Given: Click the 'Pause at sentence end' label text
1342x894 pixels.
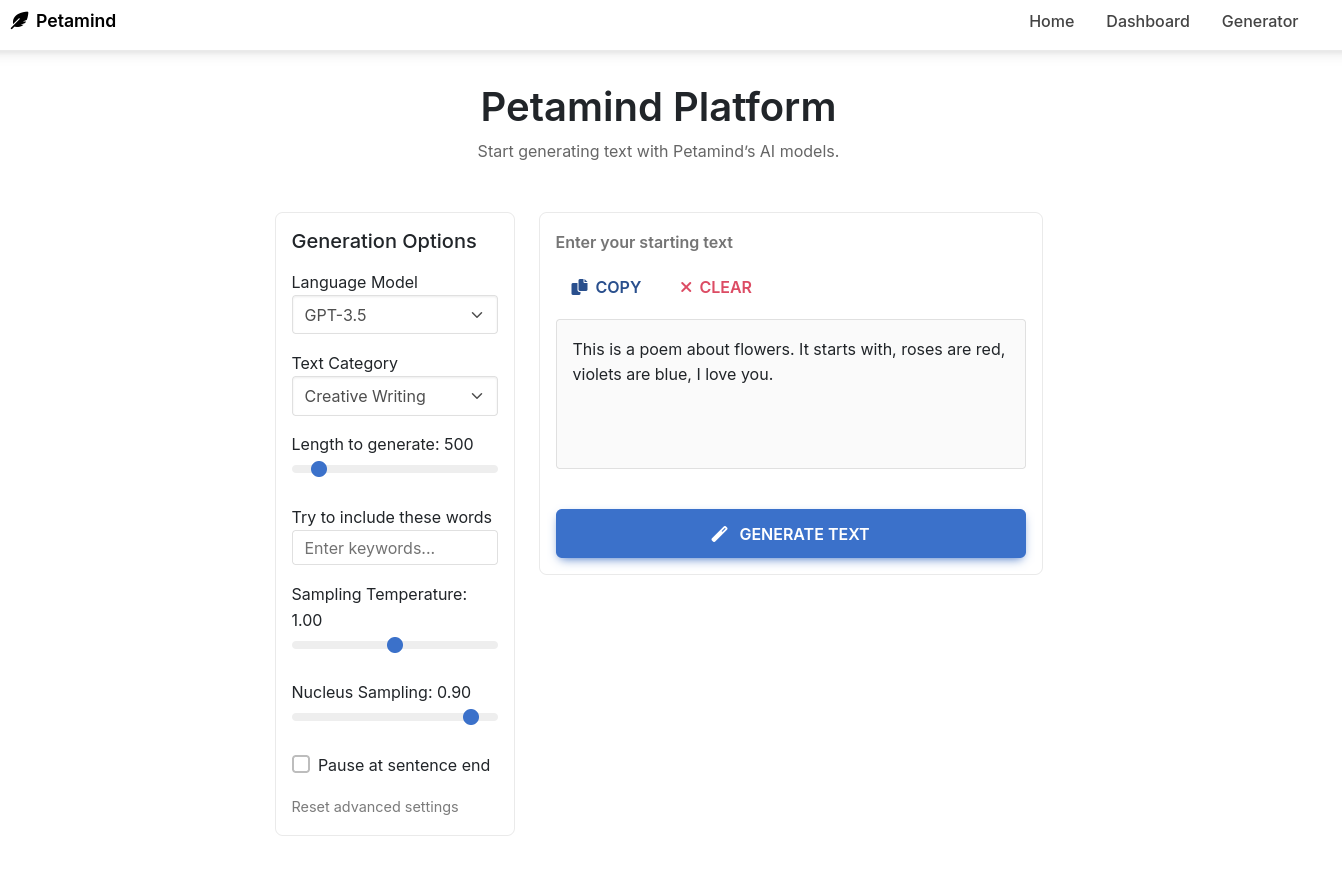Looking at the screenshot, I should tap(404, 765).
